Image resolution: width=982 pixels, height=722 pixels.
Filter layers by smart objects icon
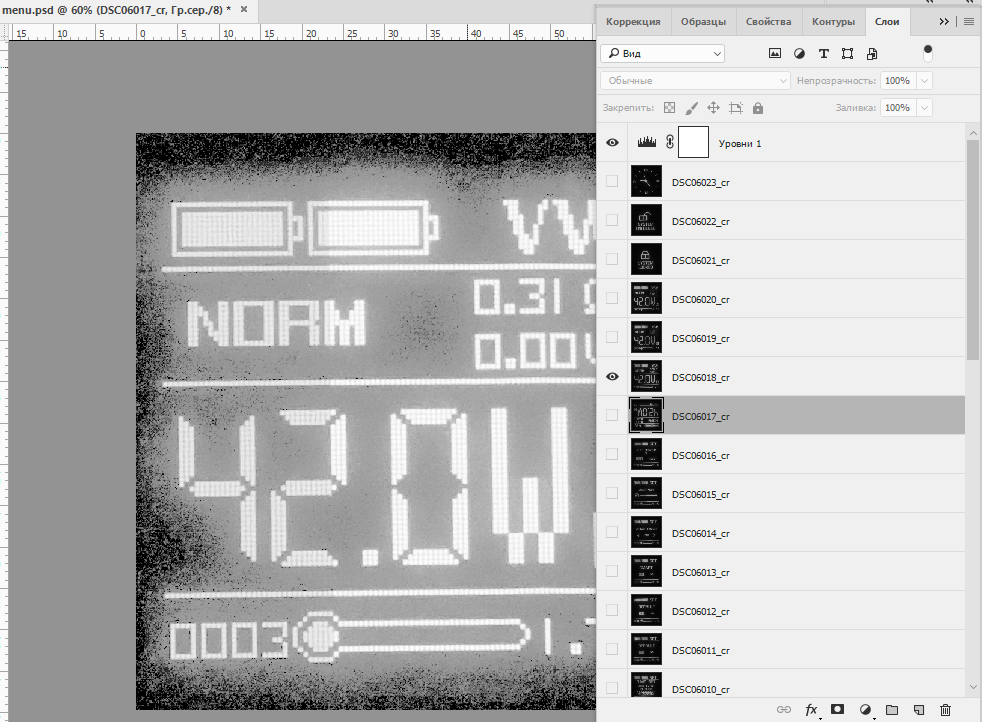tap(872, 54)
